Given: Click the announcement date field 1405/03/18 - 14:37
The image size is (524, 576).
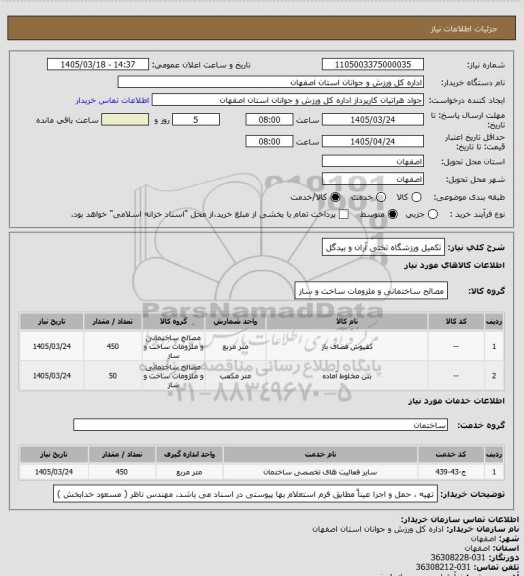Looking at the screenshot, I should pyautogui.click(x=98, y=64).
